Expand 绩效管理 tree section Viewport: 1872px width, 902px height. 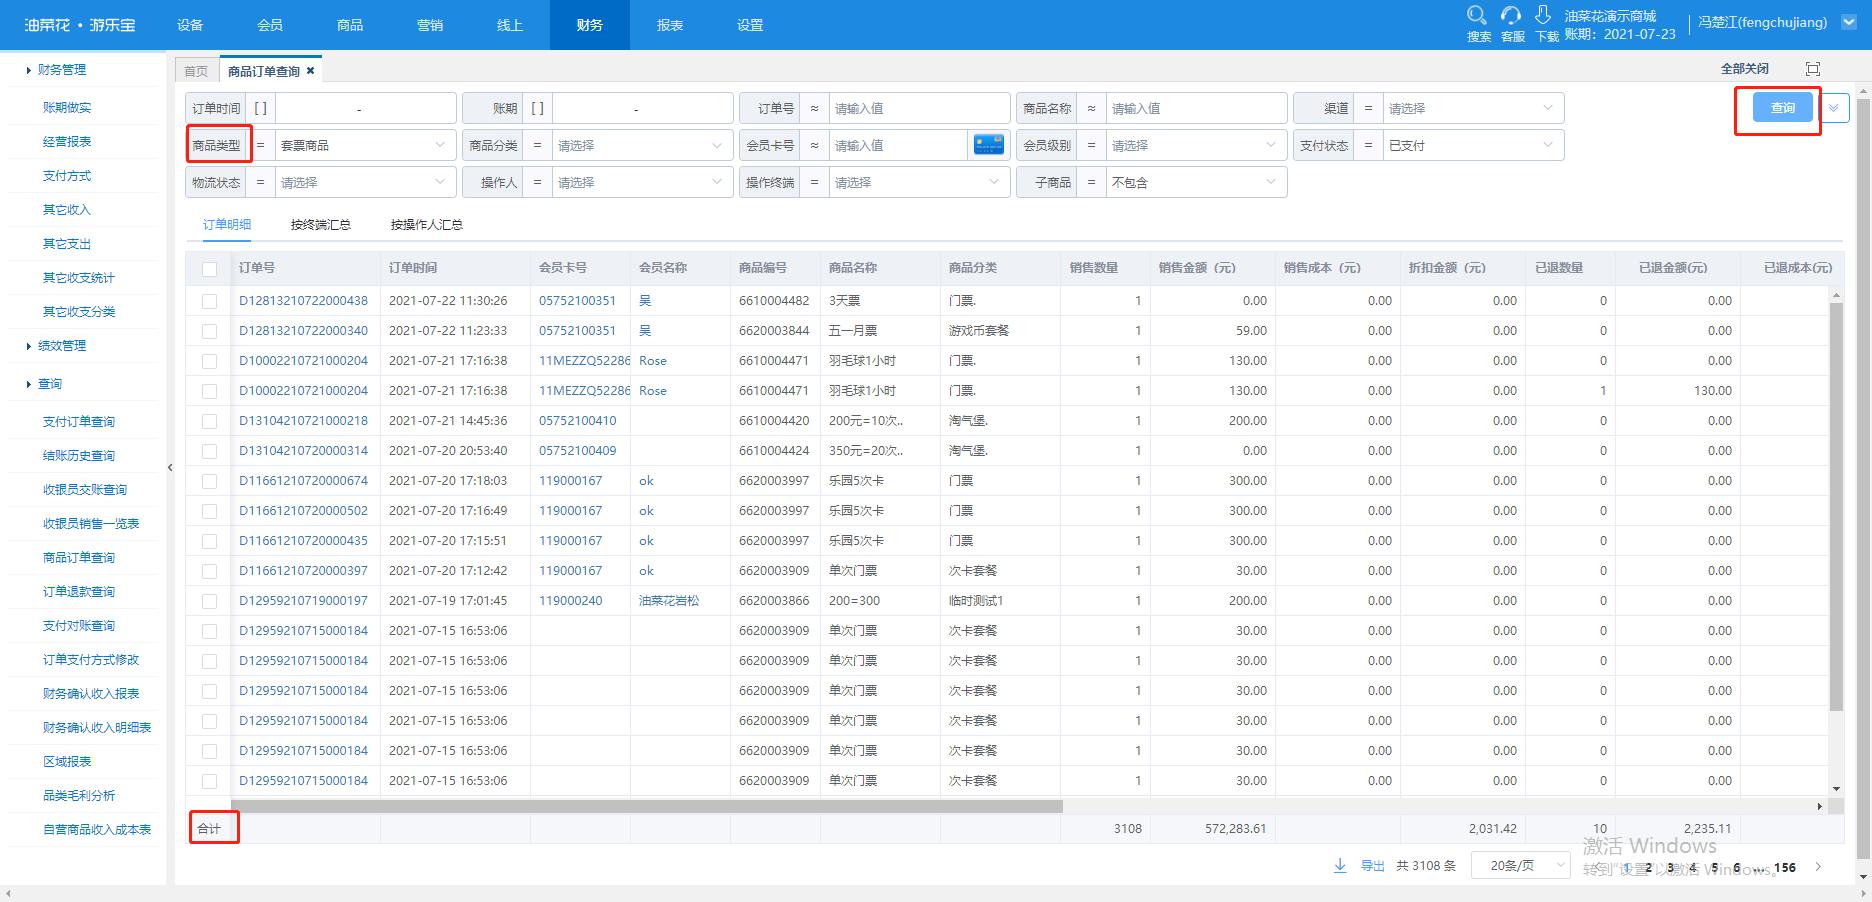(28, 346)
